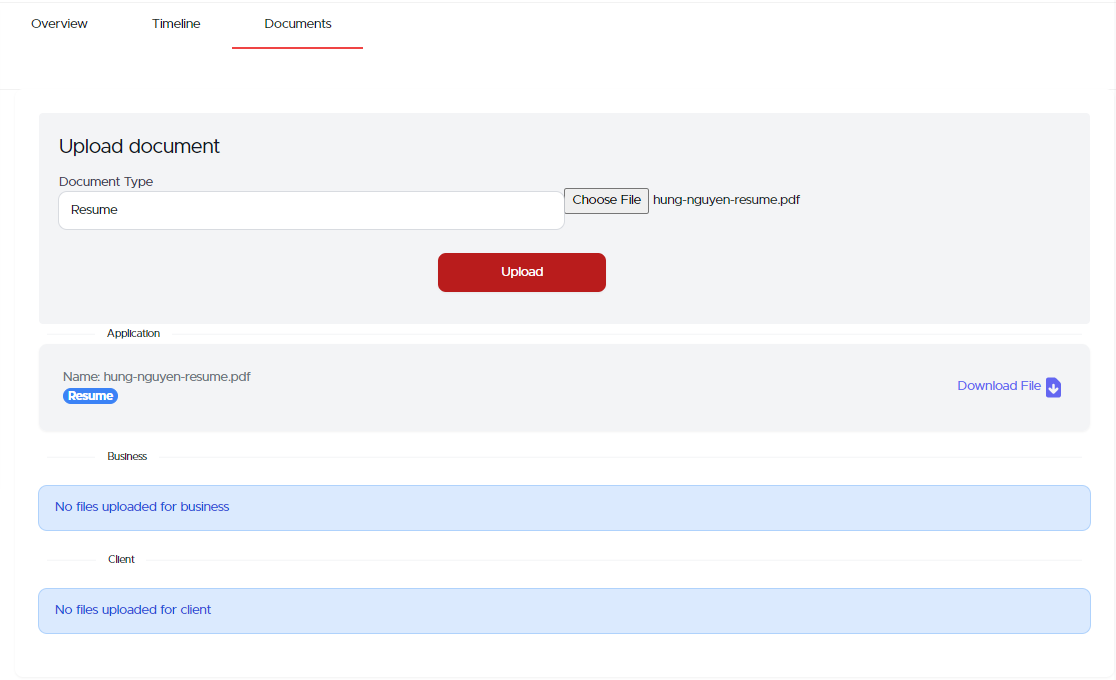
Task: Click the Business section label
Action: (x=127, y=456)
